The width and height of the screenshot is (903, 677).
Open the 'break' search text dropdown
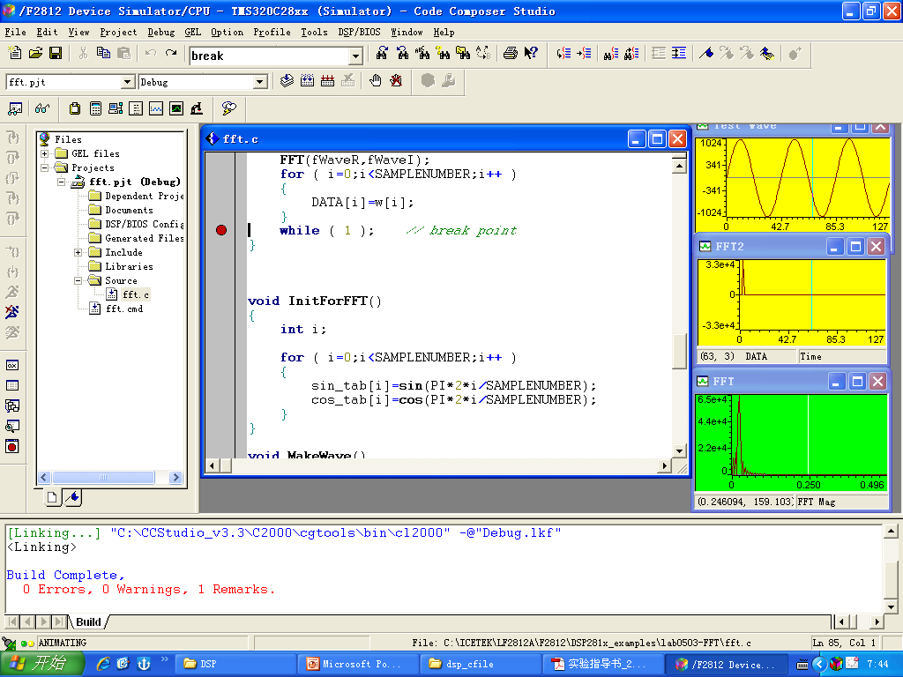[355, 56]
